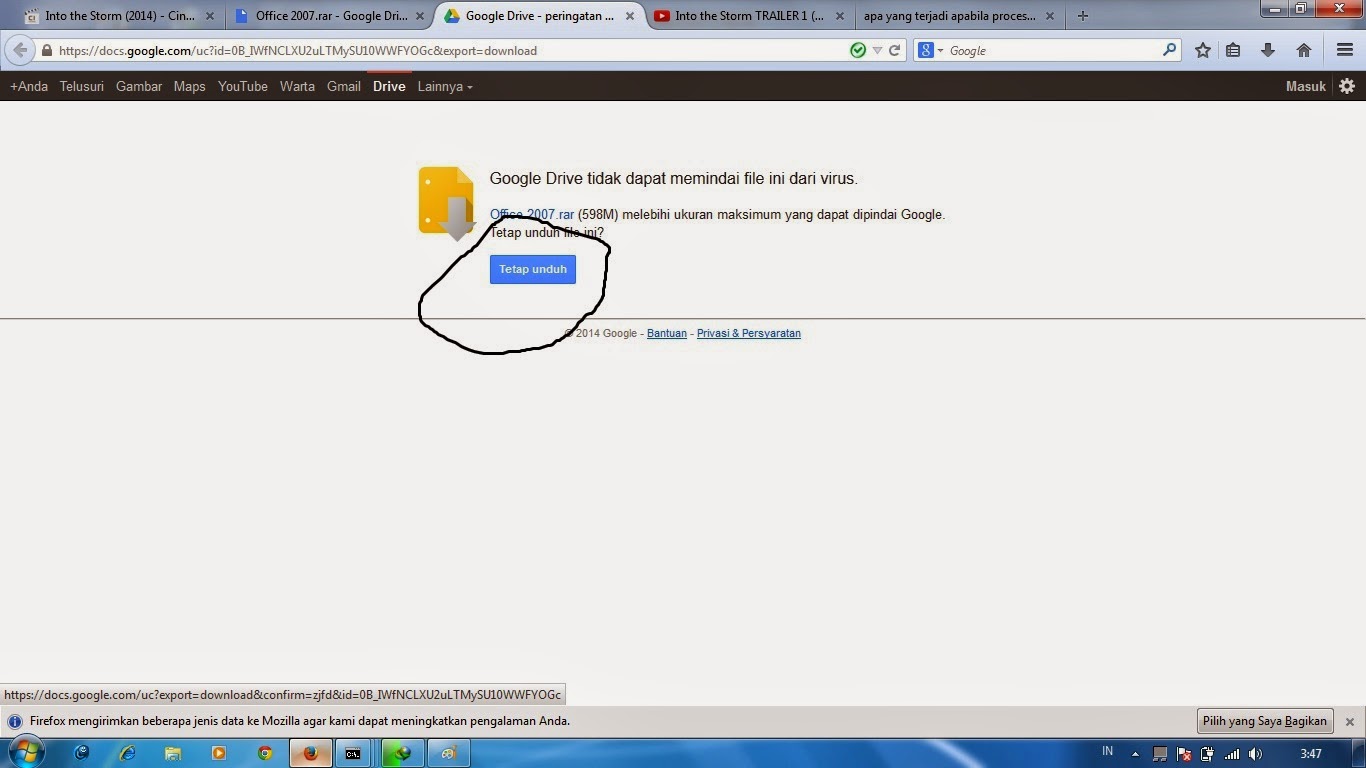Viewport: 1366px width, 768px height.
Task: Open the search engine selector dropdown
Action: (931, 50)
